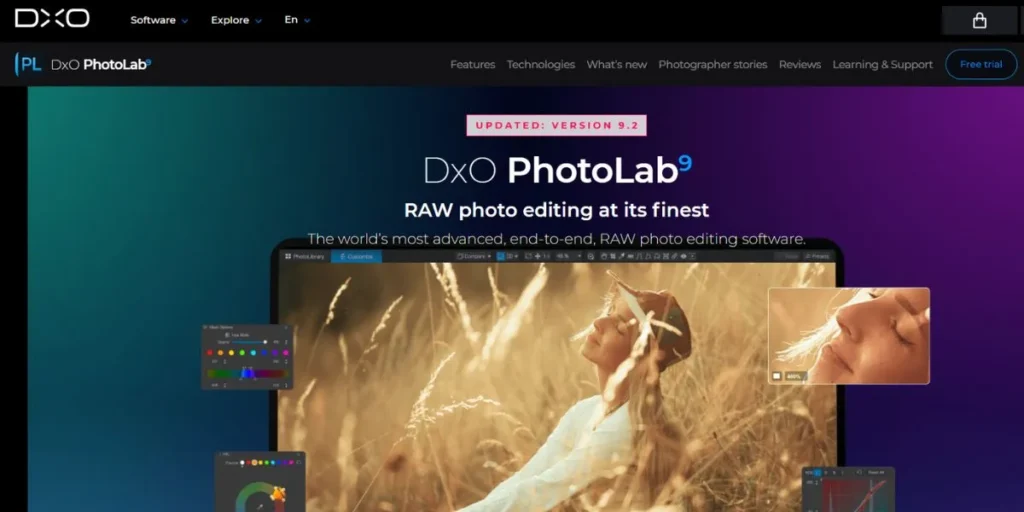1024x512 pixels.
Task: Open the shopping bag cart
Action: click(x=979, y=20)
